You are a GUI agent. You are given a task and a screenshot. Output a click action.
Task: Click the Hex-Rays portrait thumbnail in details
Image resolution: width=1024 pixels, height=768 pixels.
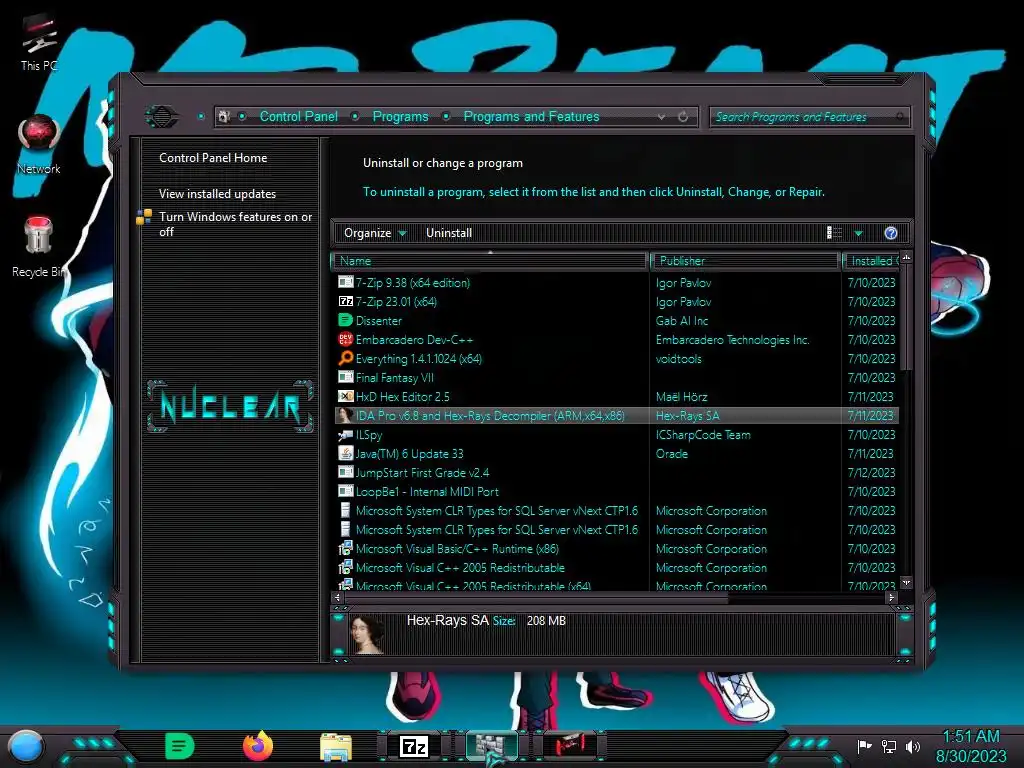point(368,634)
